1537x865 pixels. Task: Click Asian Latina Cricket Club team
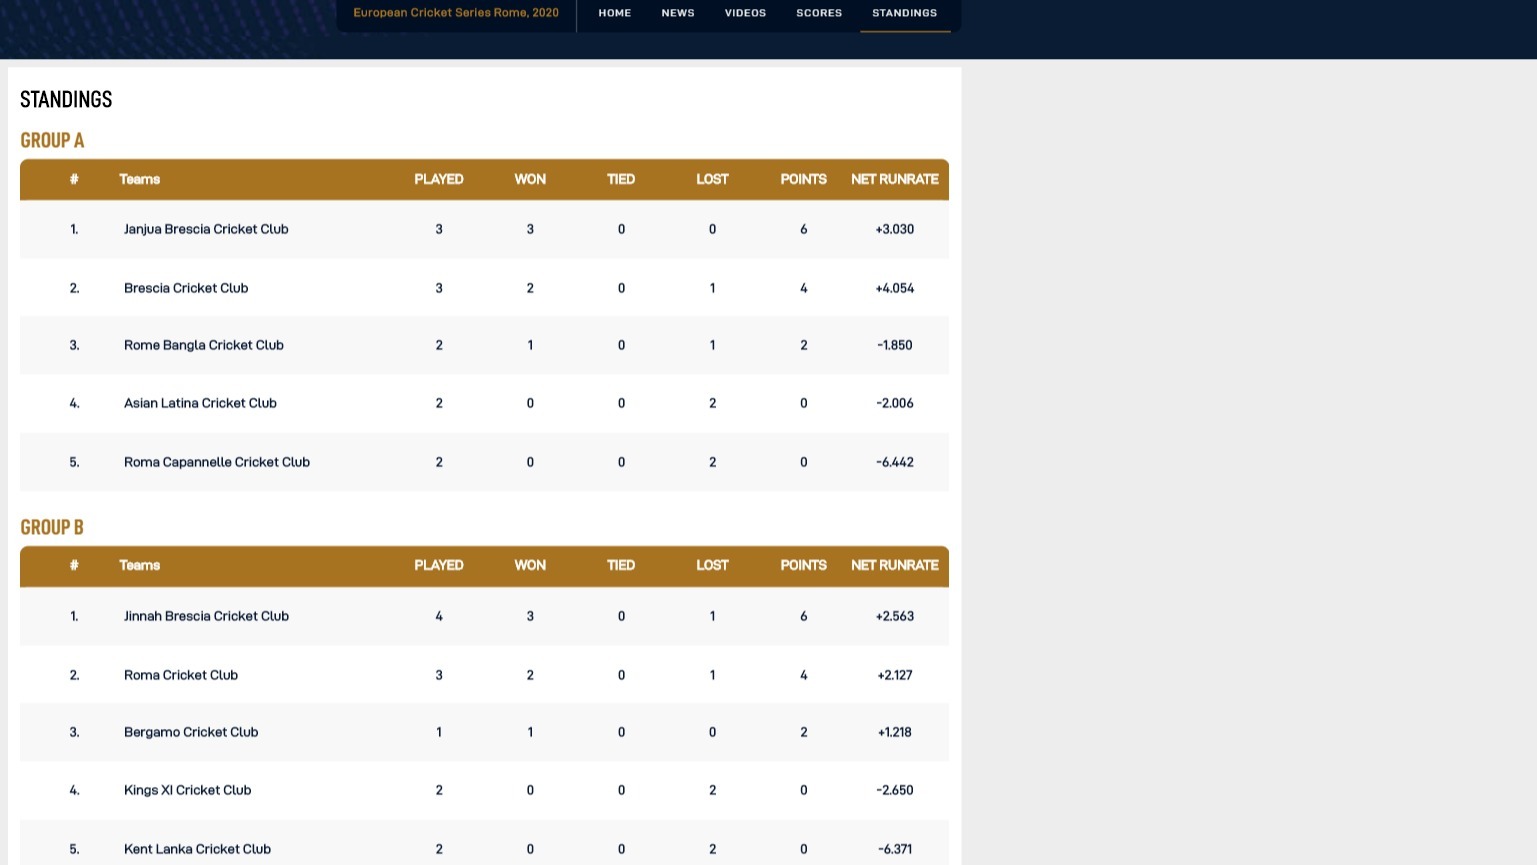(x=200, y=403)
